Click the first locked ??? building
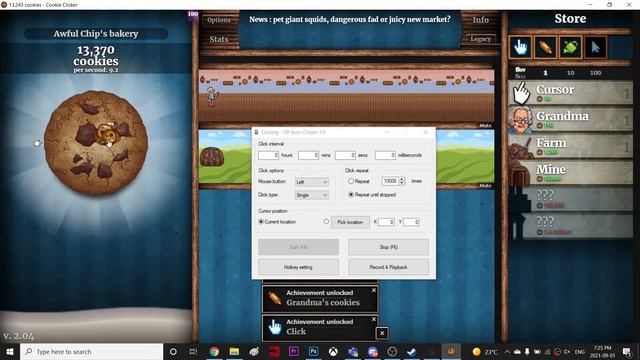 coord(571,199)
